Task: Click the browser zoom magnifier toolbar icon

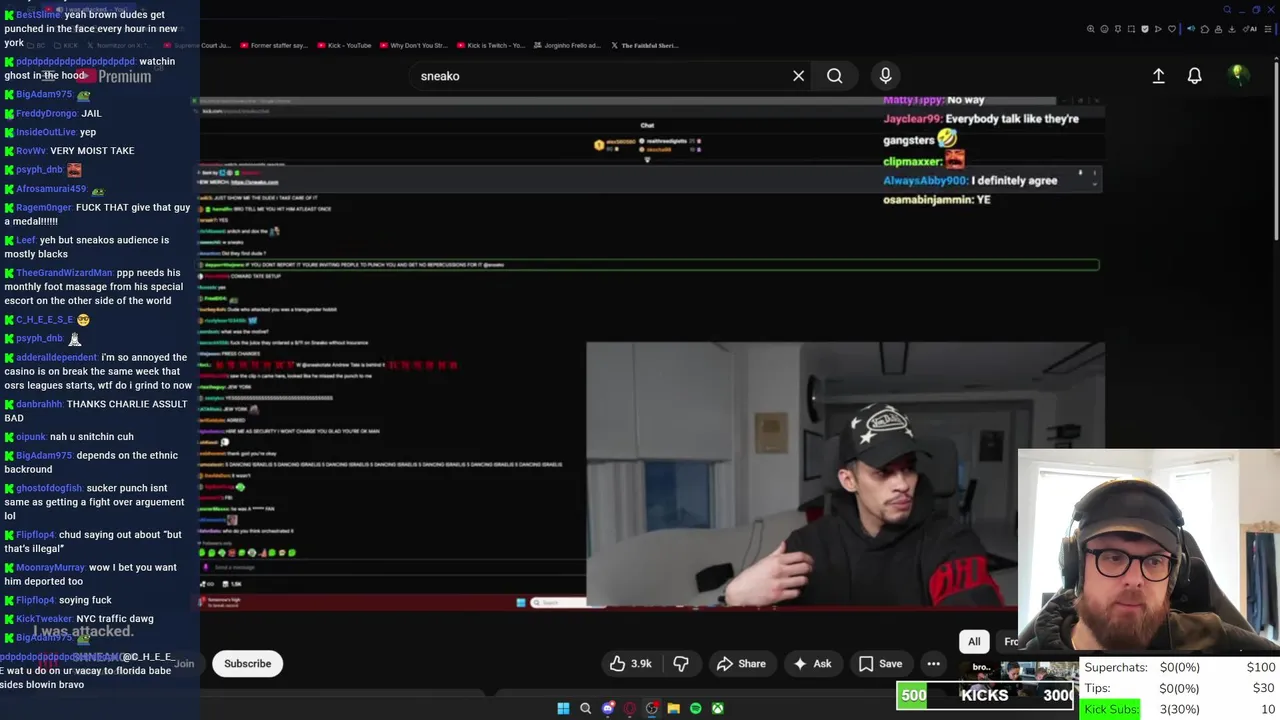Action: 1091,29
